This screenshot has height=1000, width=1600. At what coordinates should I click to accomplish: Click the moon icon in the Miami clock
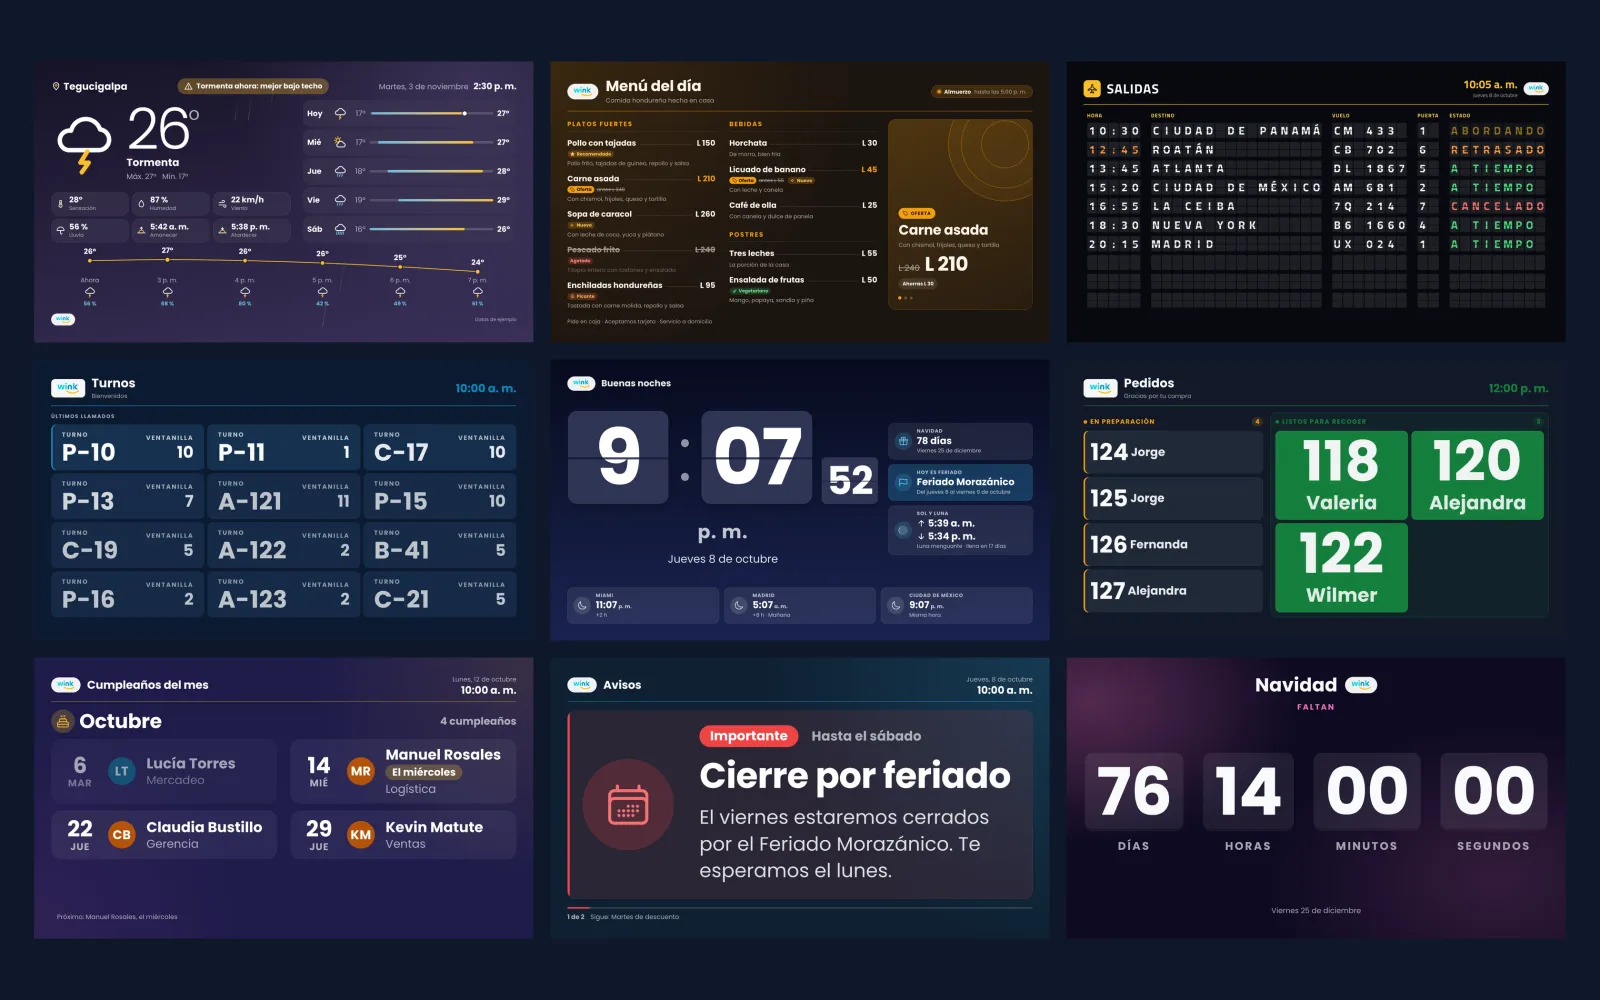point(582,605)
